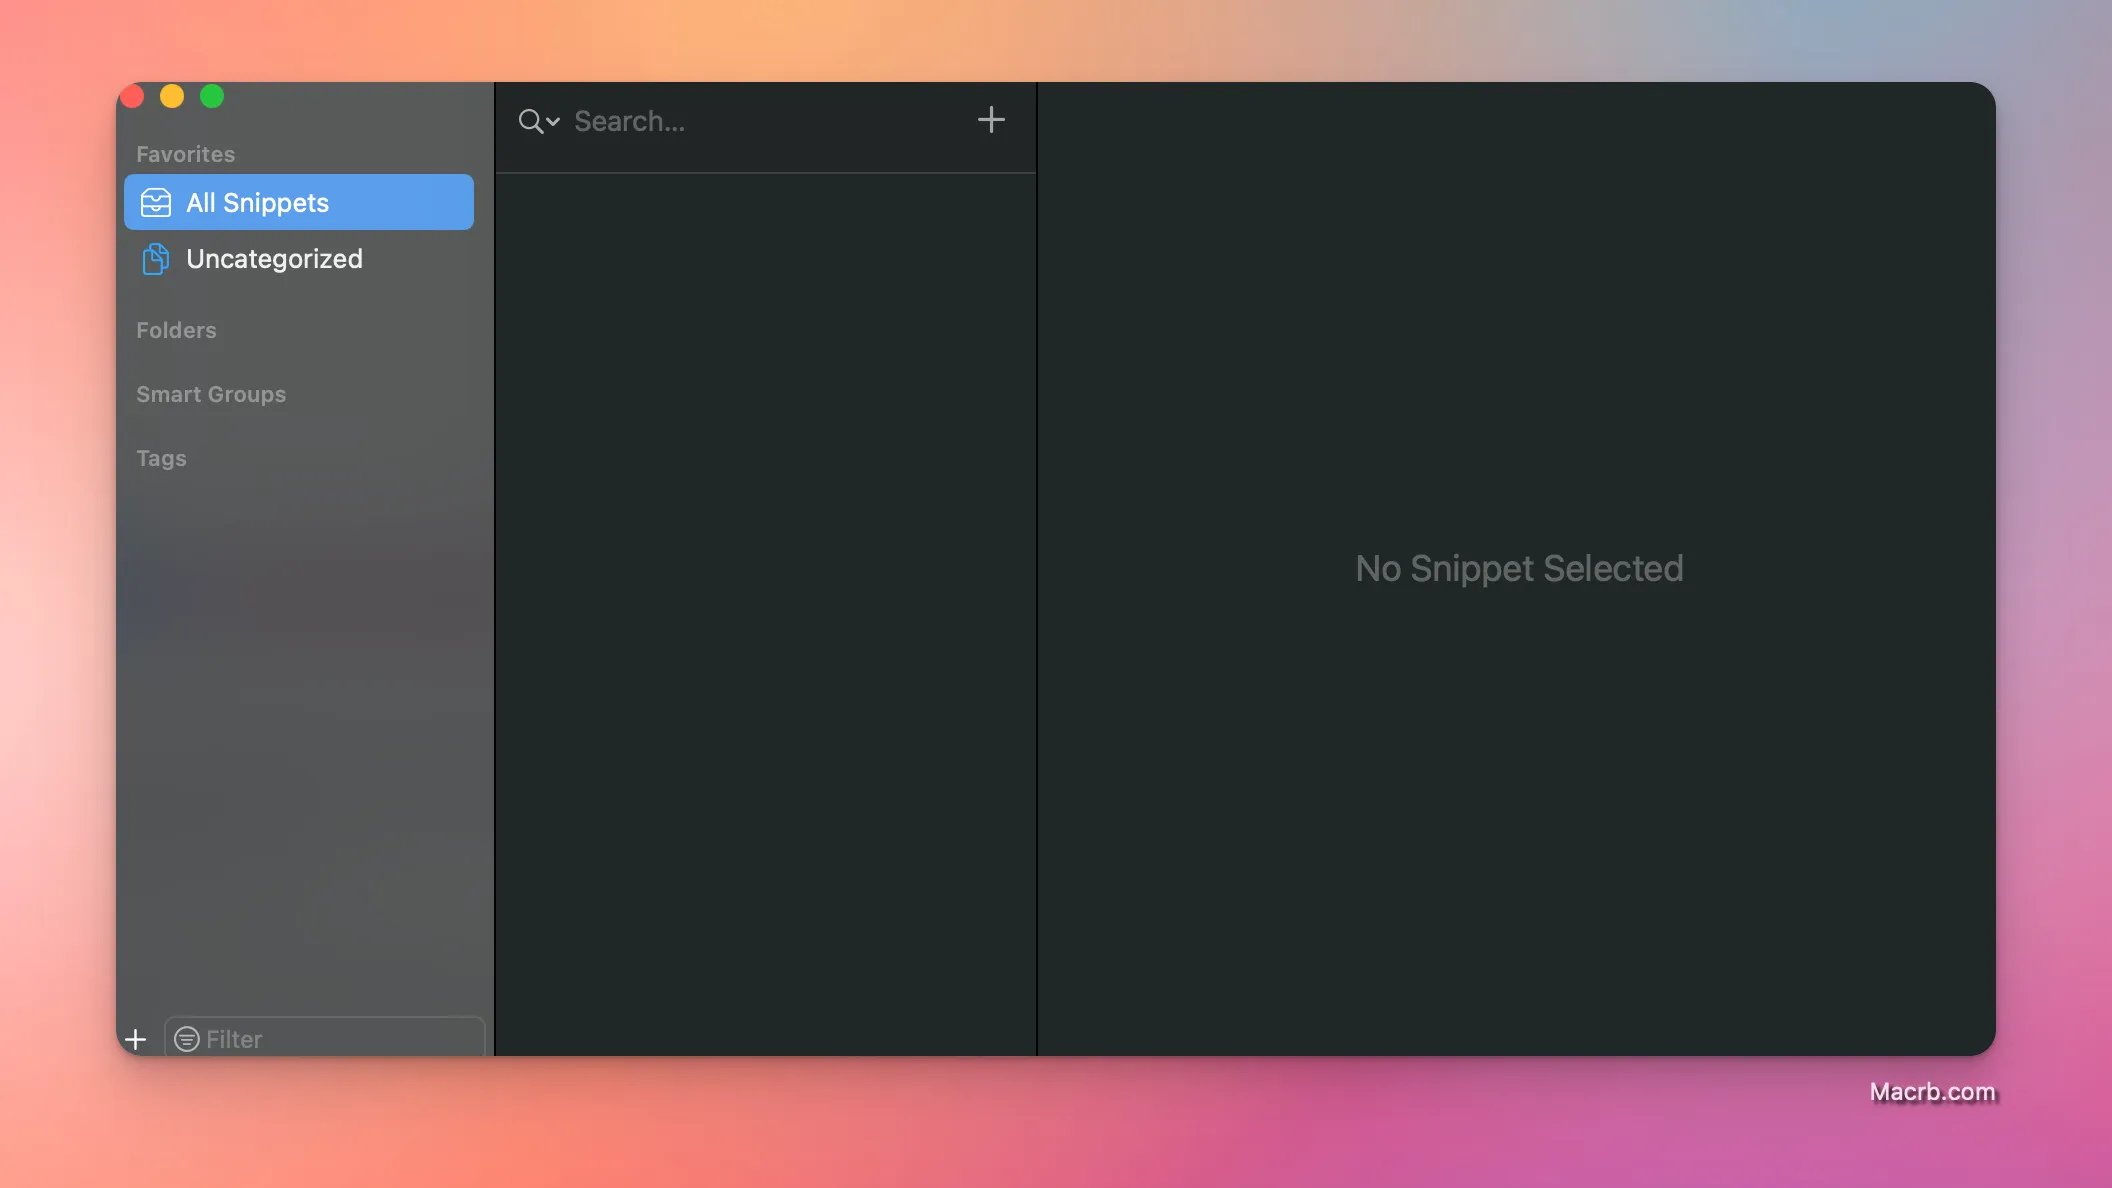Screen dimensions: 2112x1188
Task: Zoom the window with green button
Action: click(212, 96)
